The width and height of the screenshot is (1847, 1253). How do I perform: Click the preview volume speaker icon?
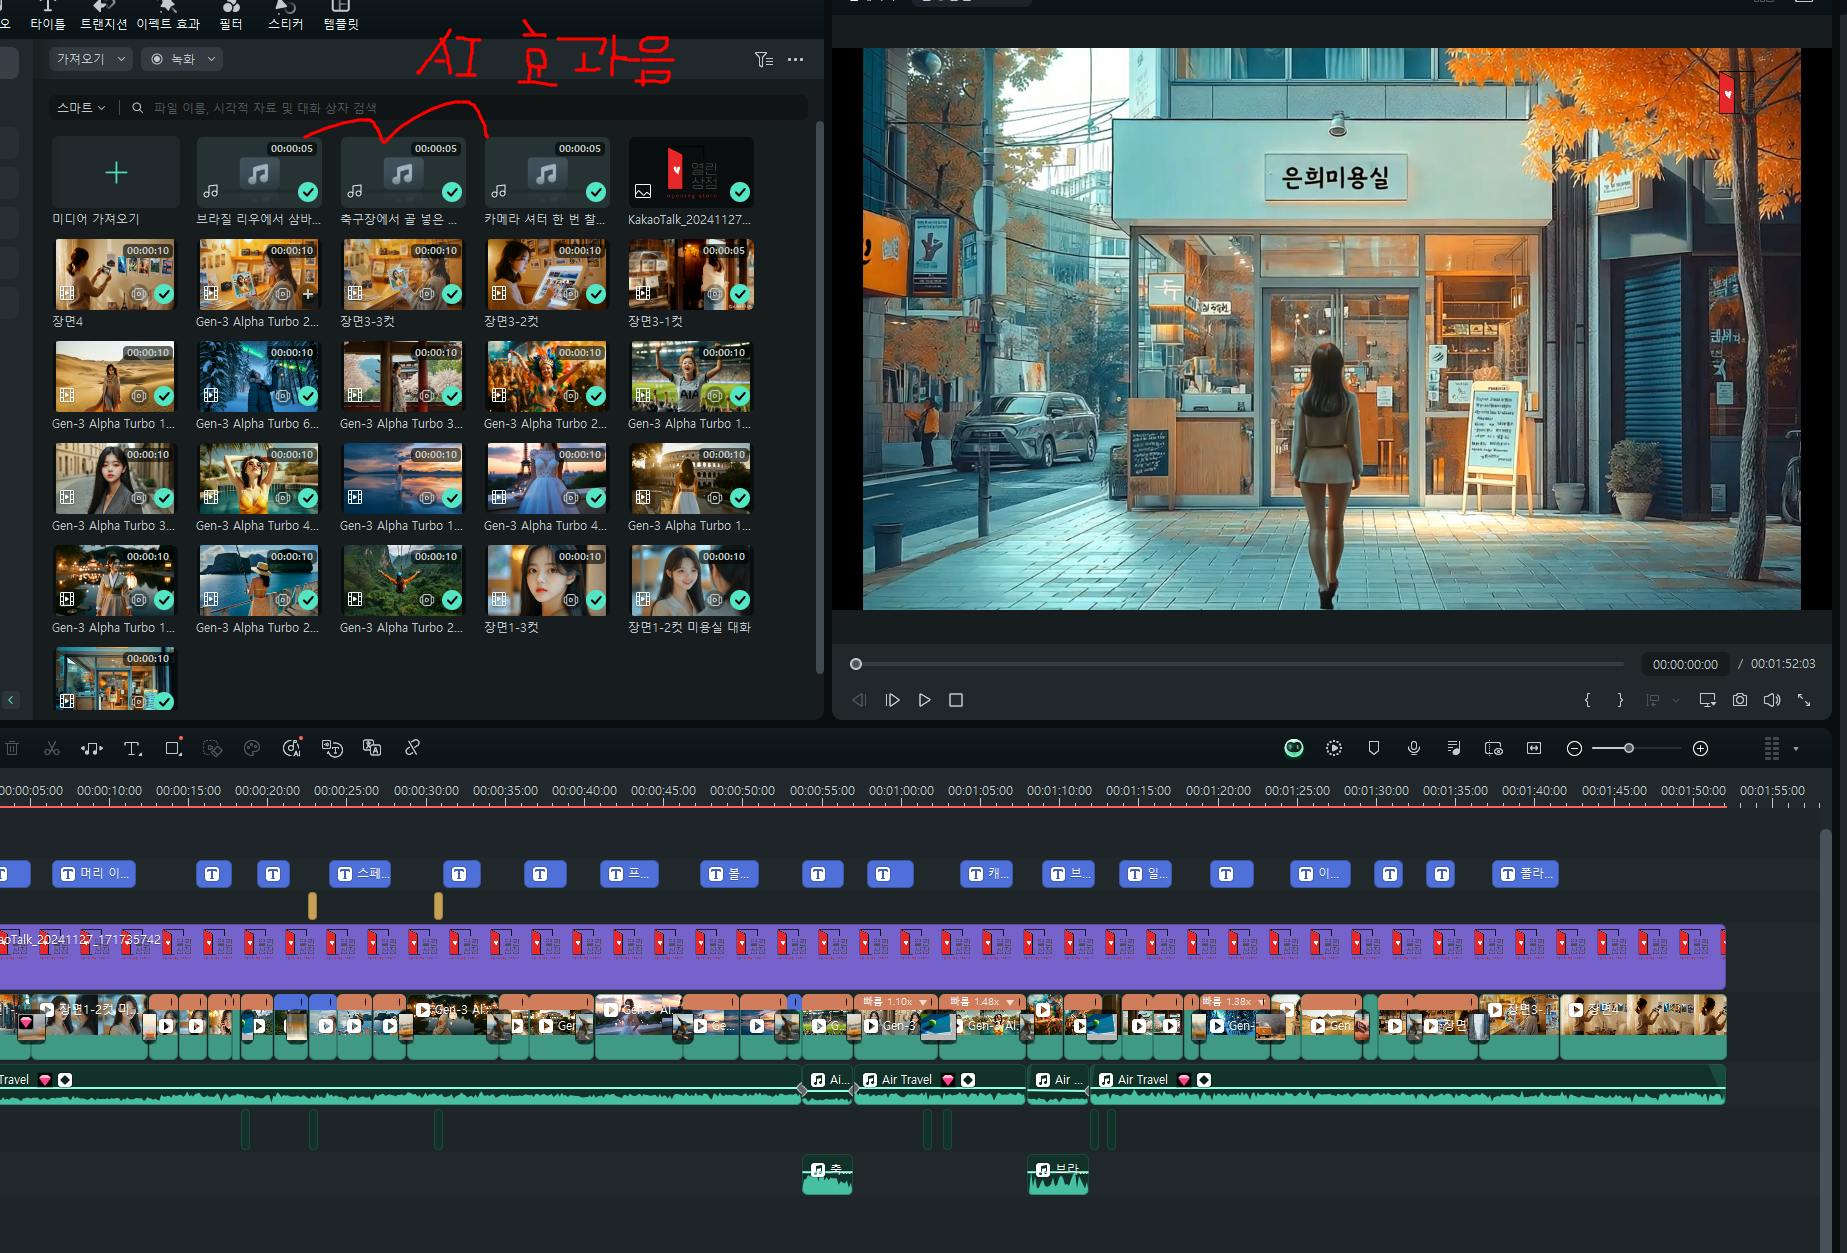1772,700
